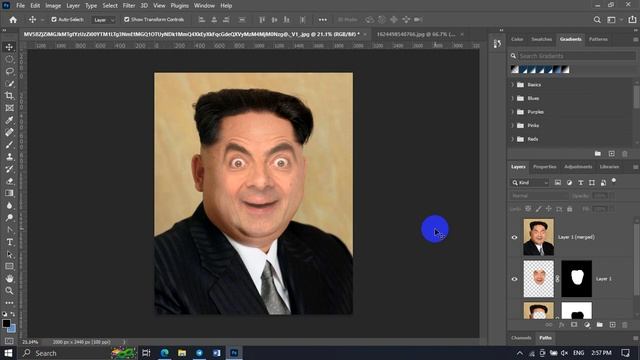The height and width of the screenshot is (360, 640).
Task: Switch to the second document tab
Action: pos(416,34)
